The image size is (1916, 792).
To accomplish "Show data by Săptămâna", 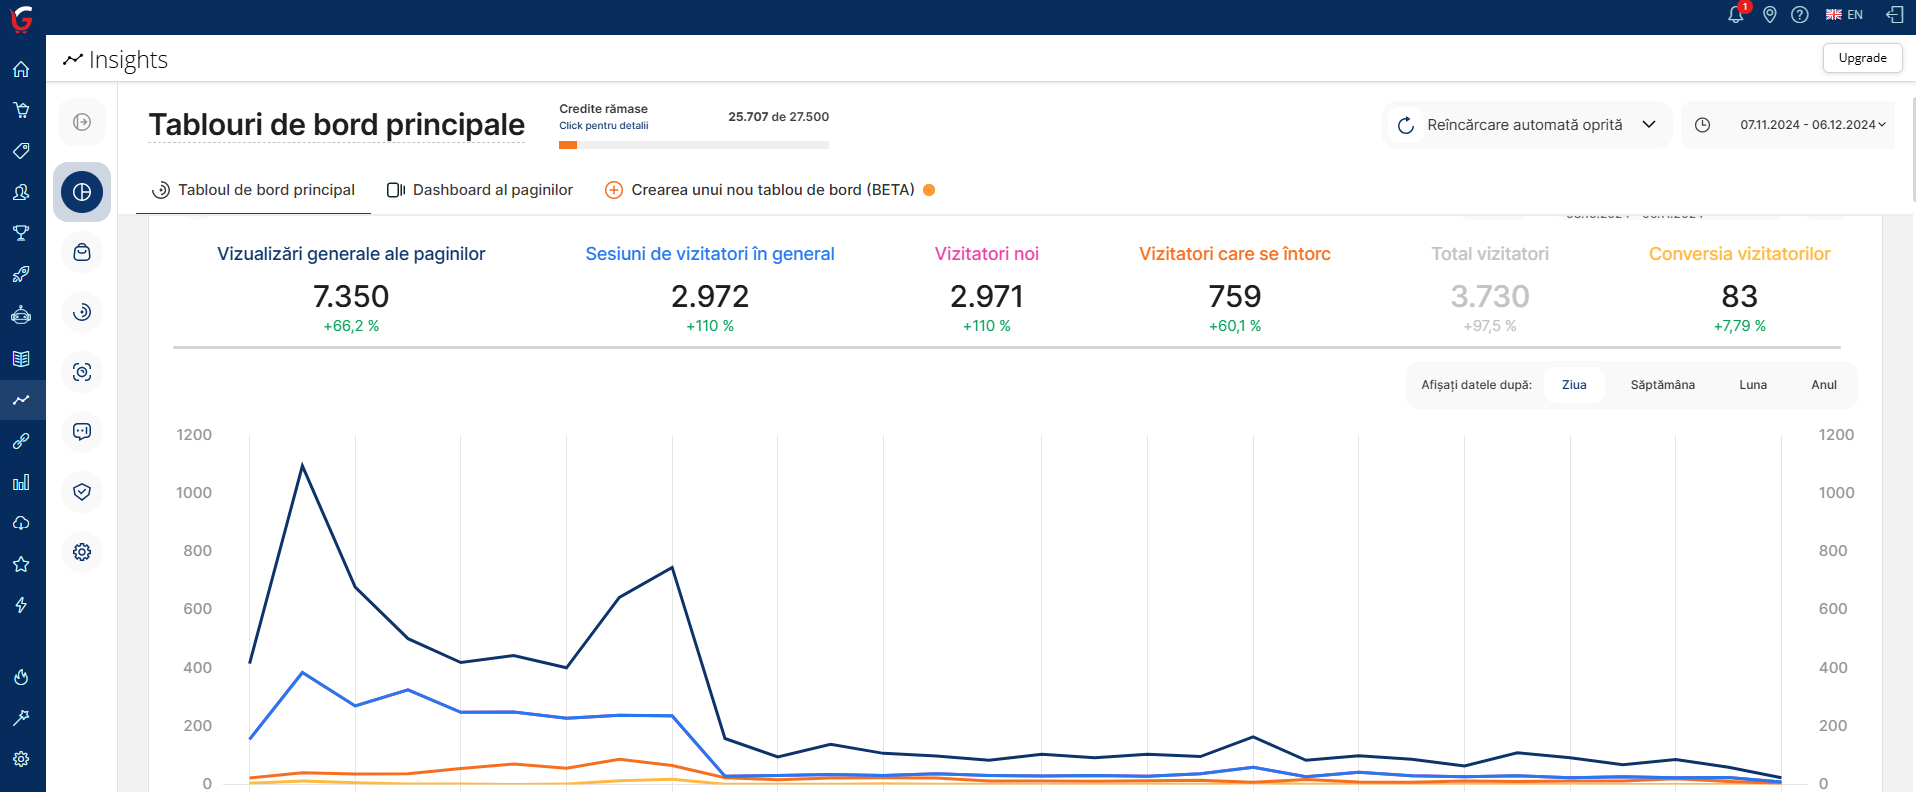I will coord(1663,385).
